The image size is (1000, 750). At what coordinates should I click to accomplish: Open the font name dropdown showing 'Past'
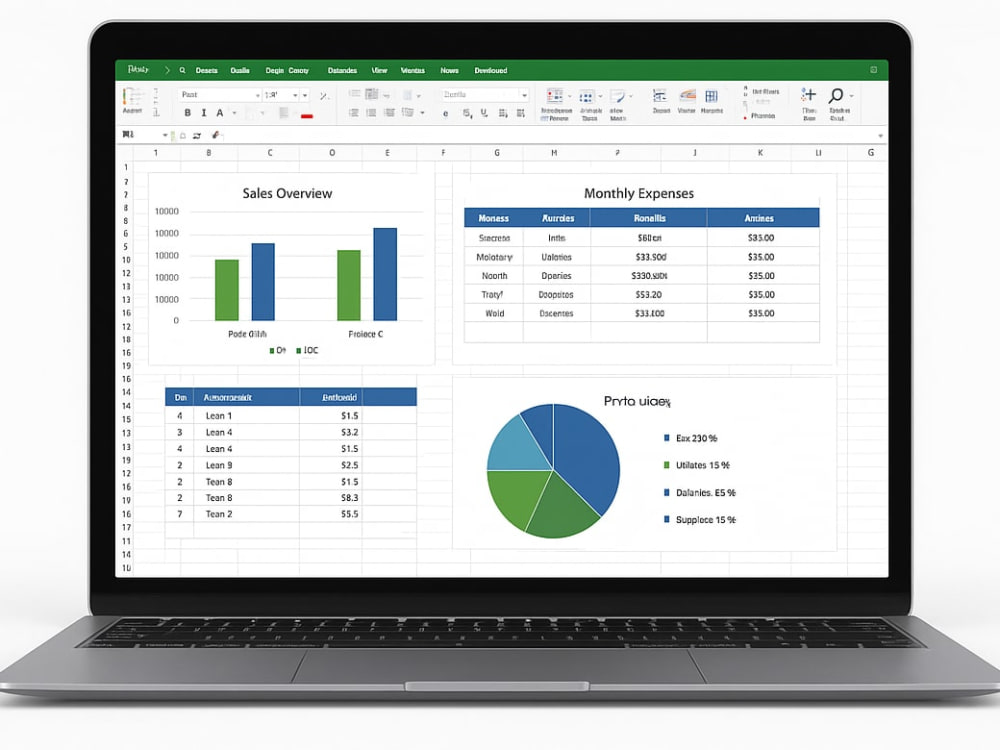(x=220, y=95)
